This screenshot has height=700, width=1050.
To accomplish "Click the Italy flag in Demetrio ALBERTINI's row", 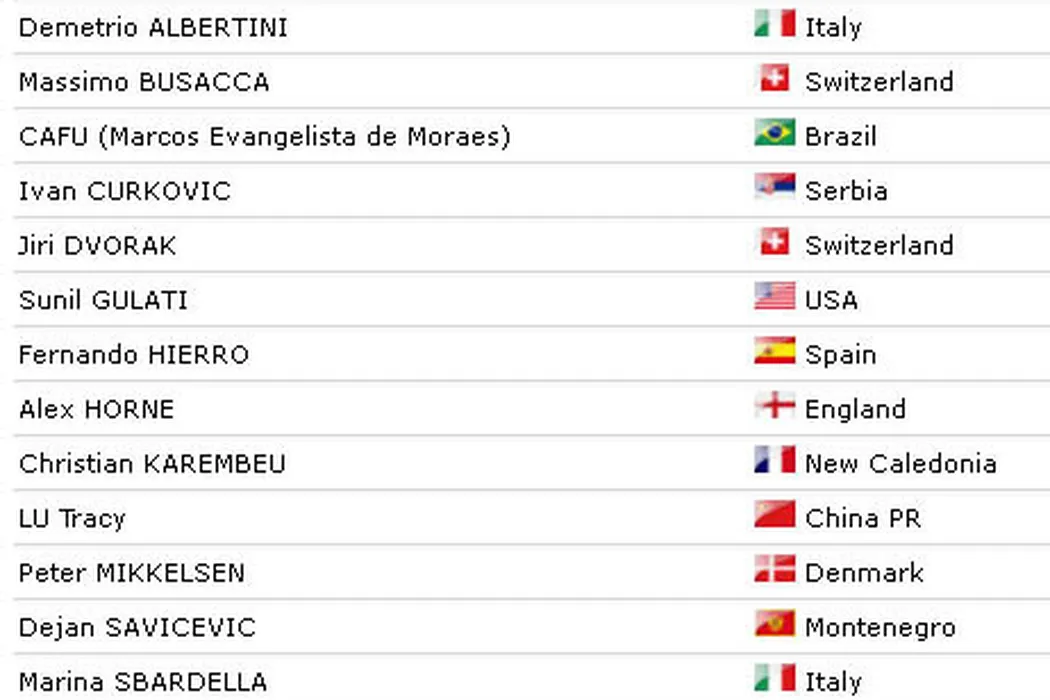I will click(774, 24).
